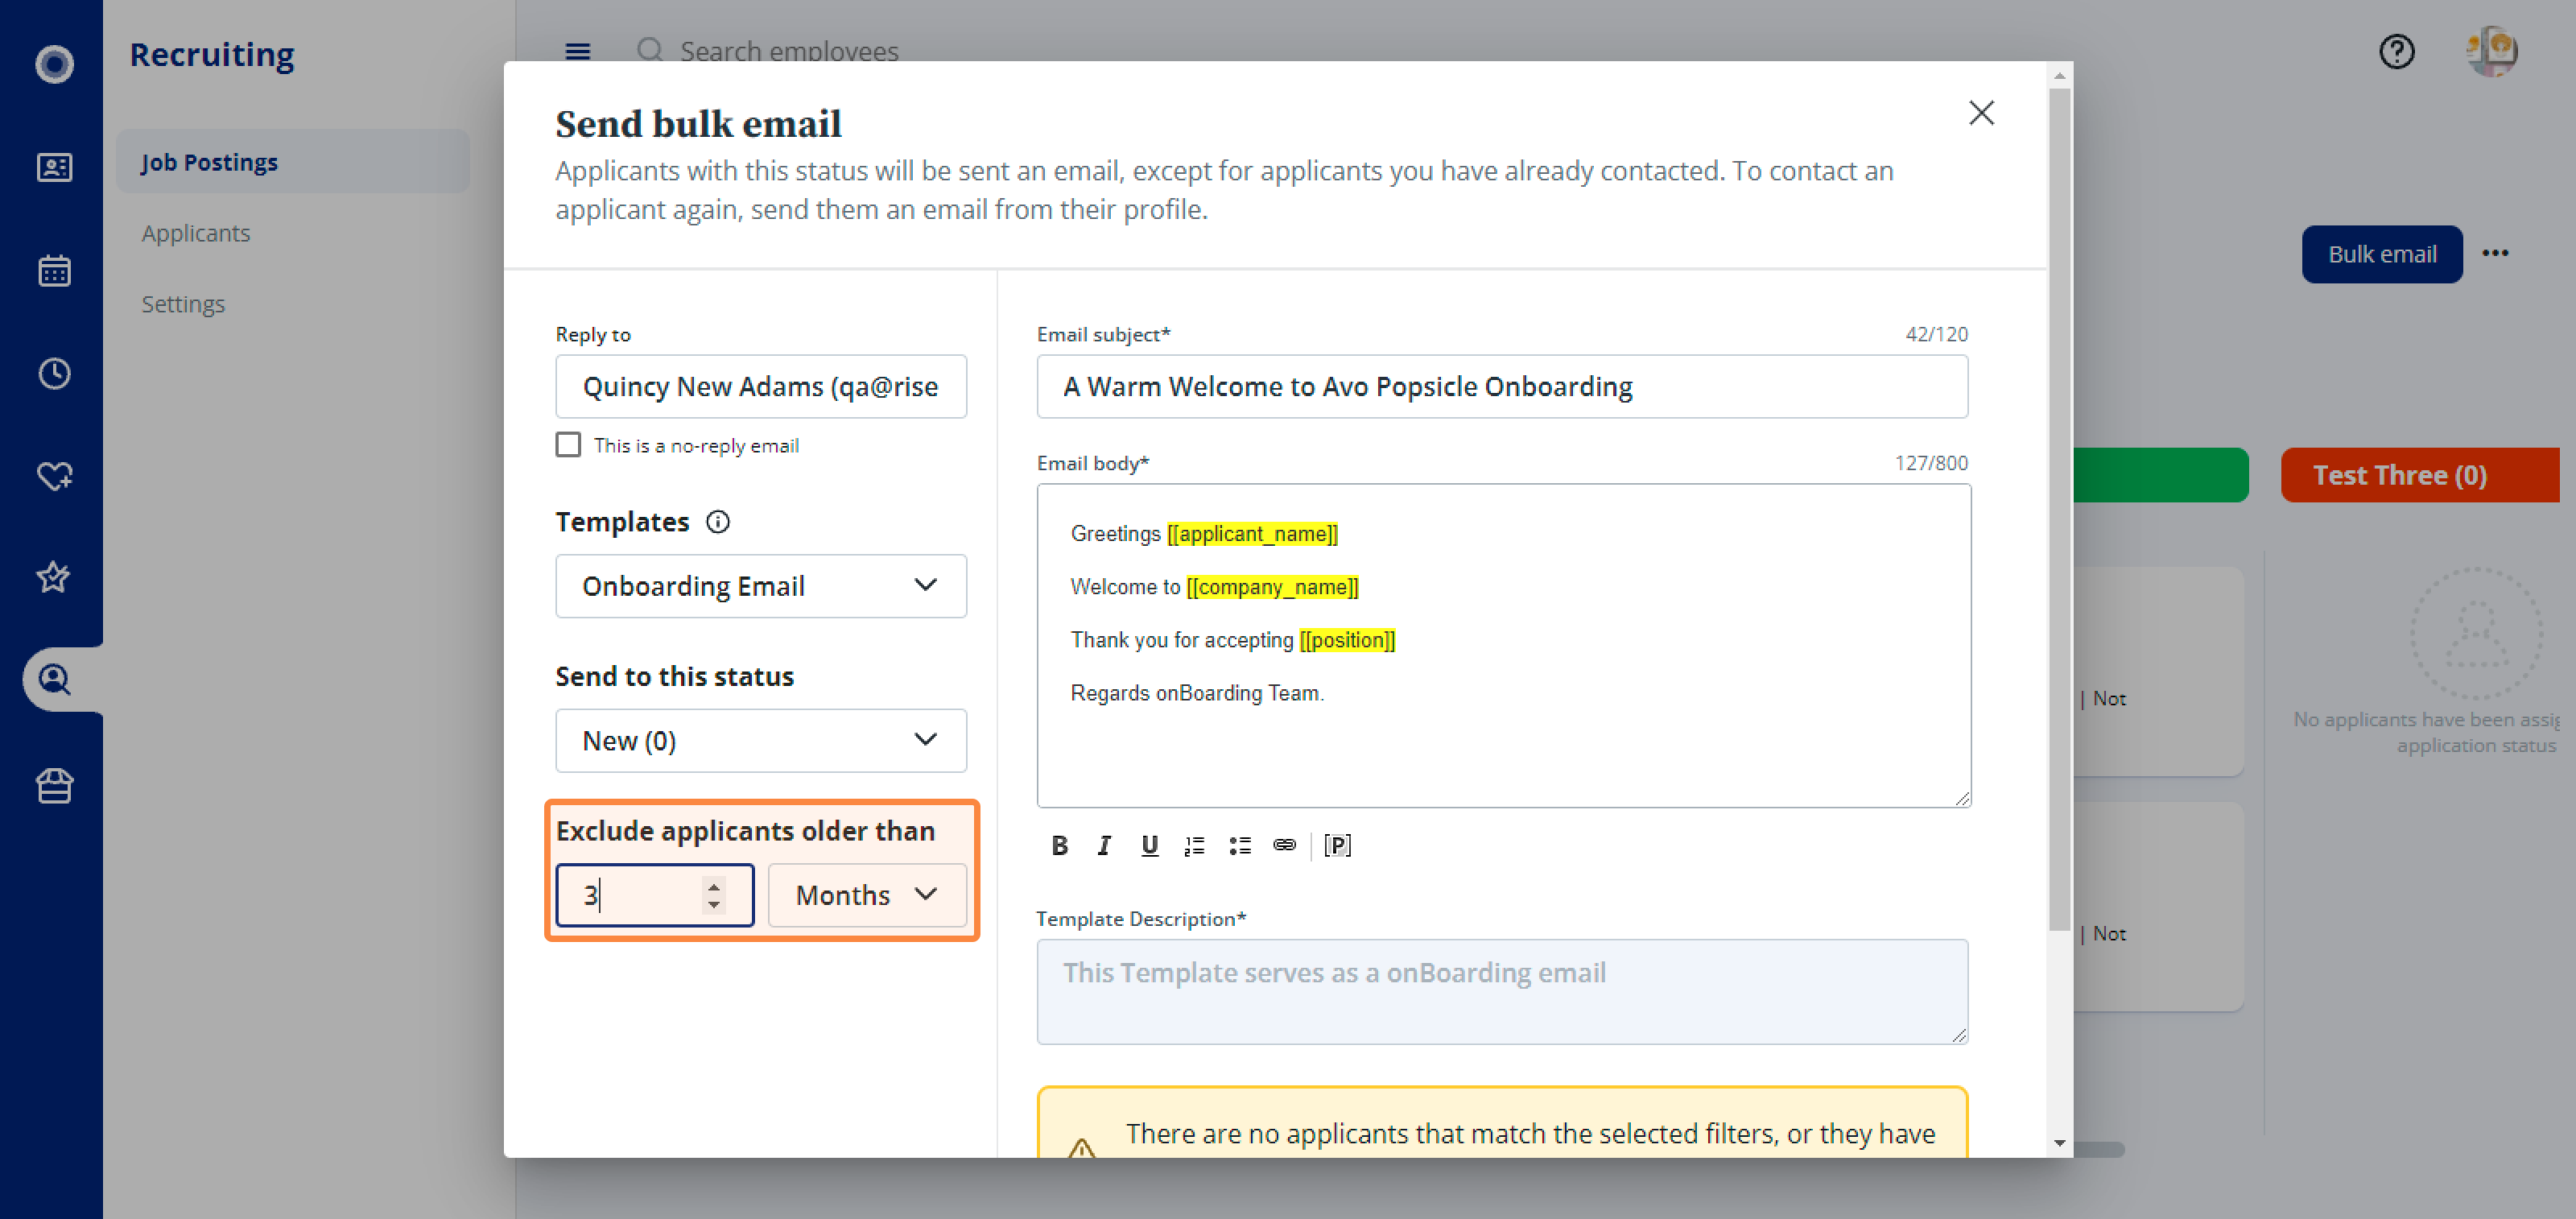Click the [[company_name]] placeholder
The height and width of the screenshot is (1219, 2576).
(x=1272, y=587)
